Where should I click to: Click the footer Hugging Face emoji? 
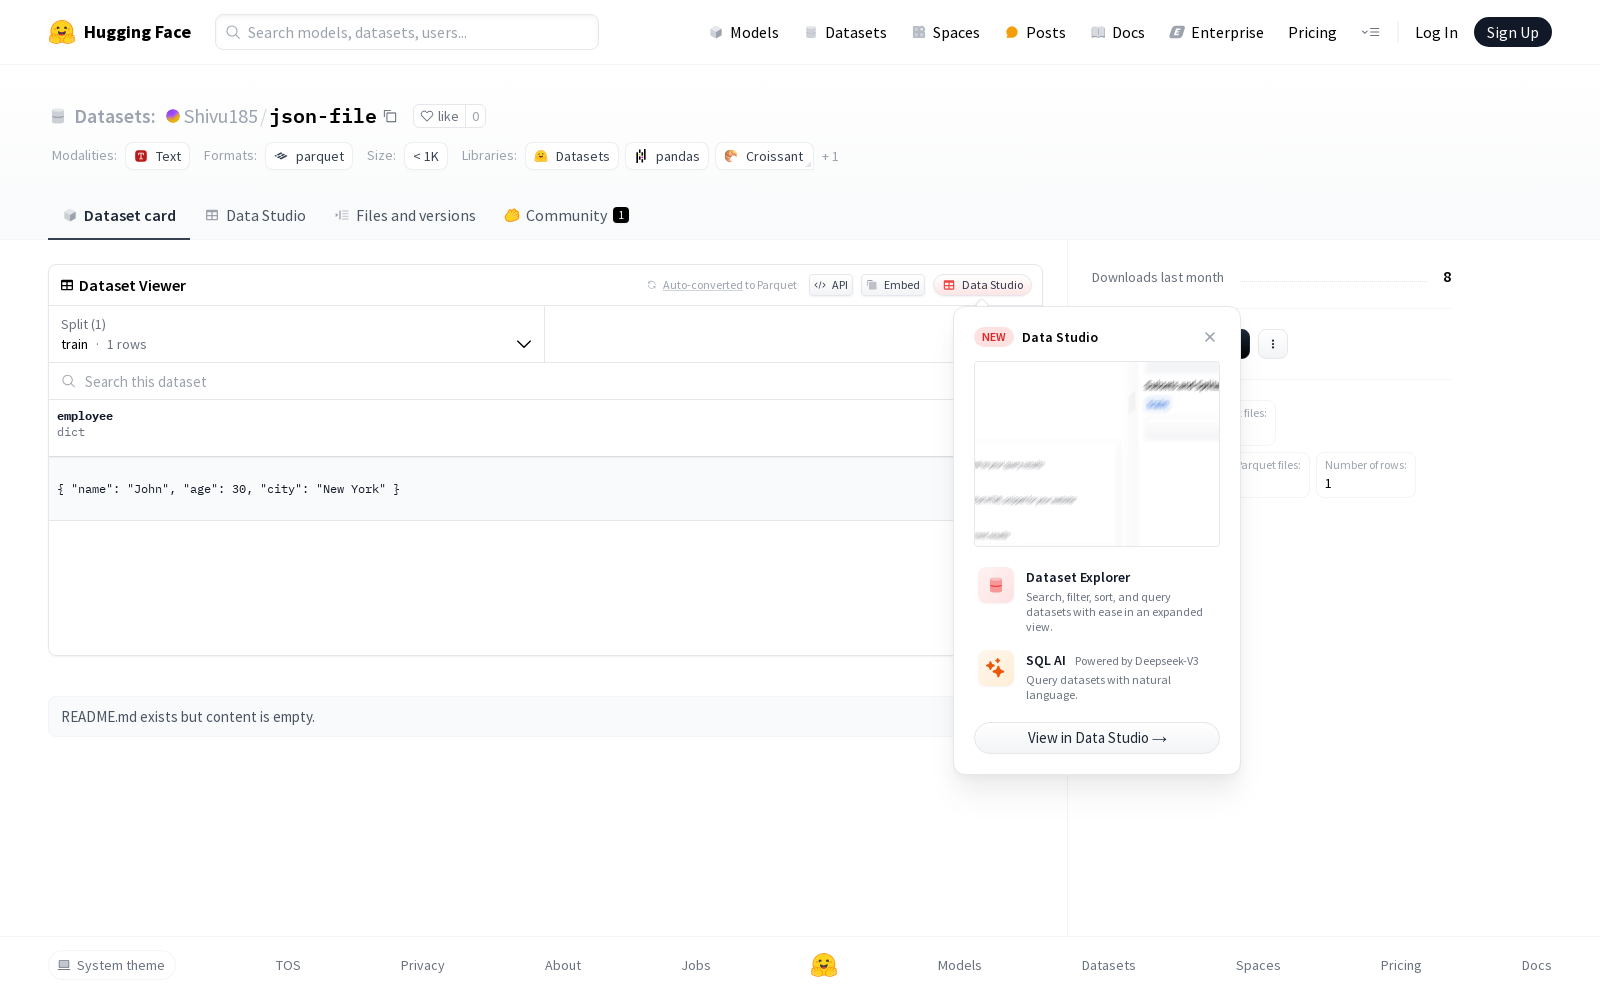[x=824, y=965]
